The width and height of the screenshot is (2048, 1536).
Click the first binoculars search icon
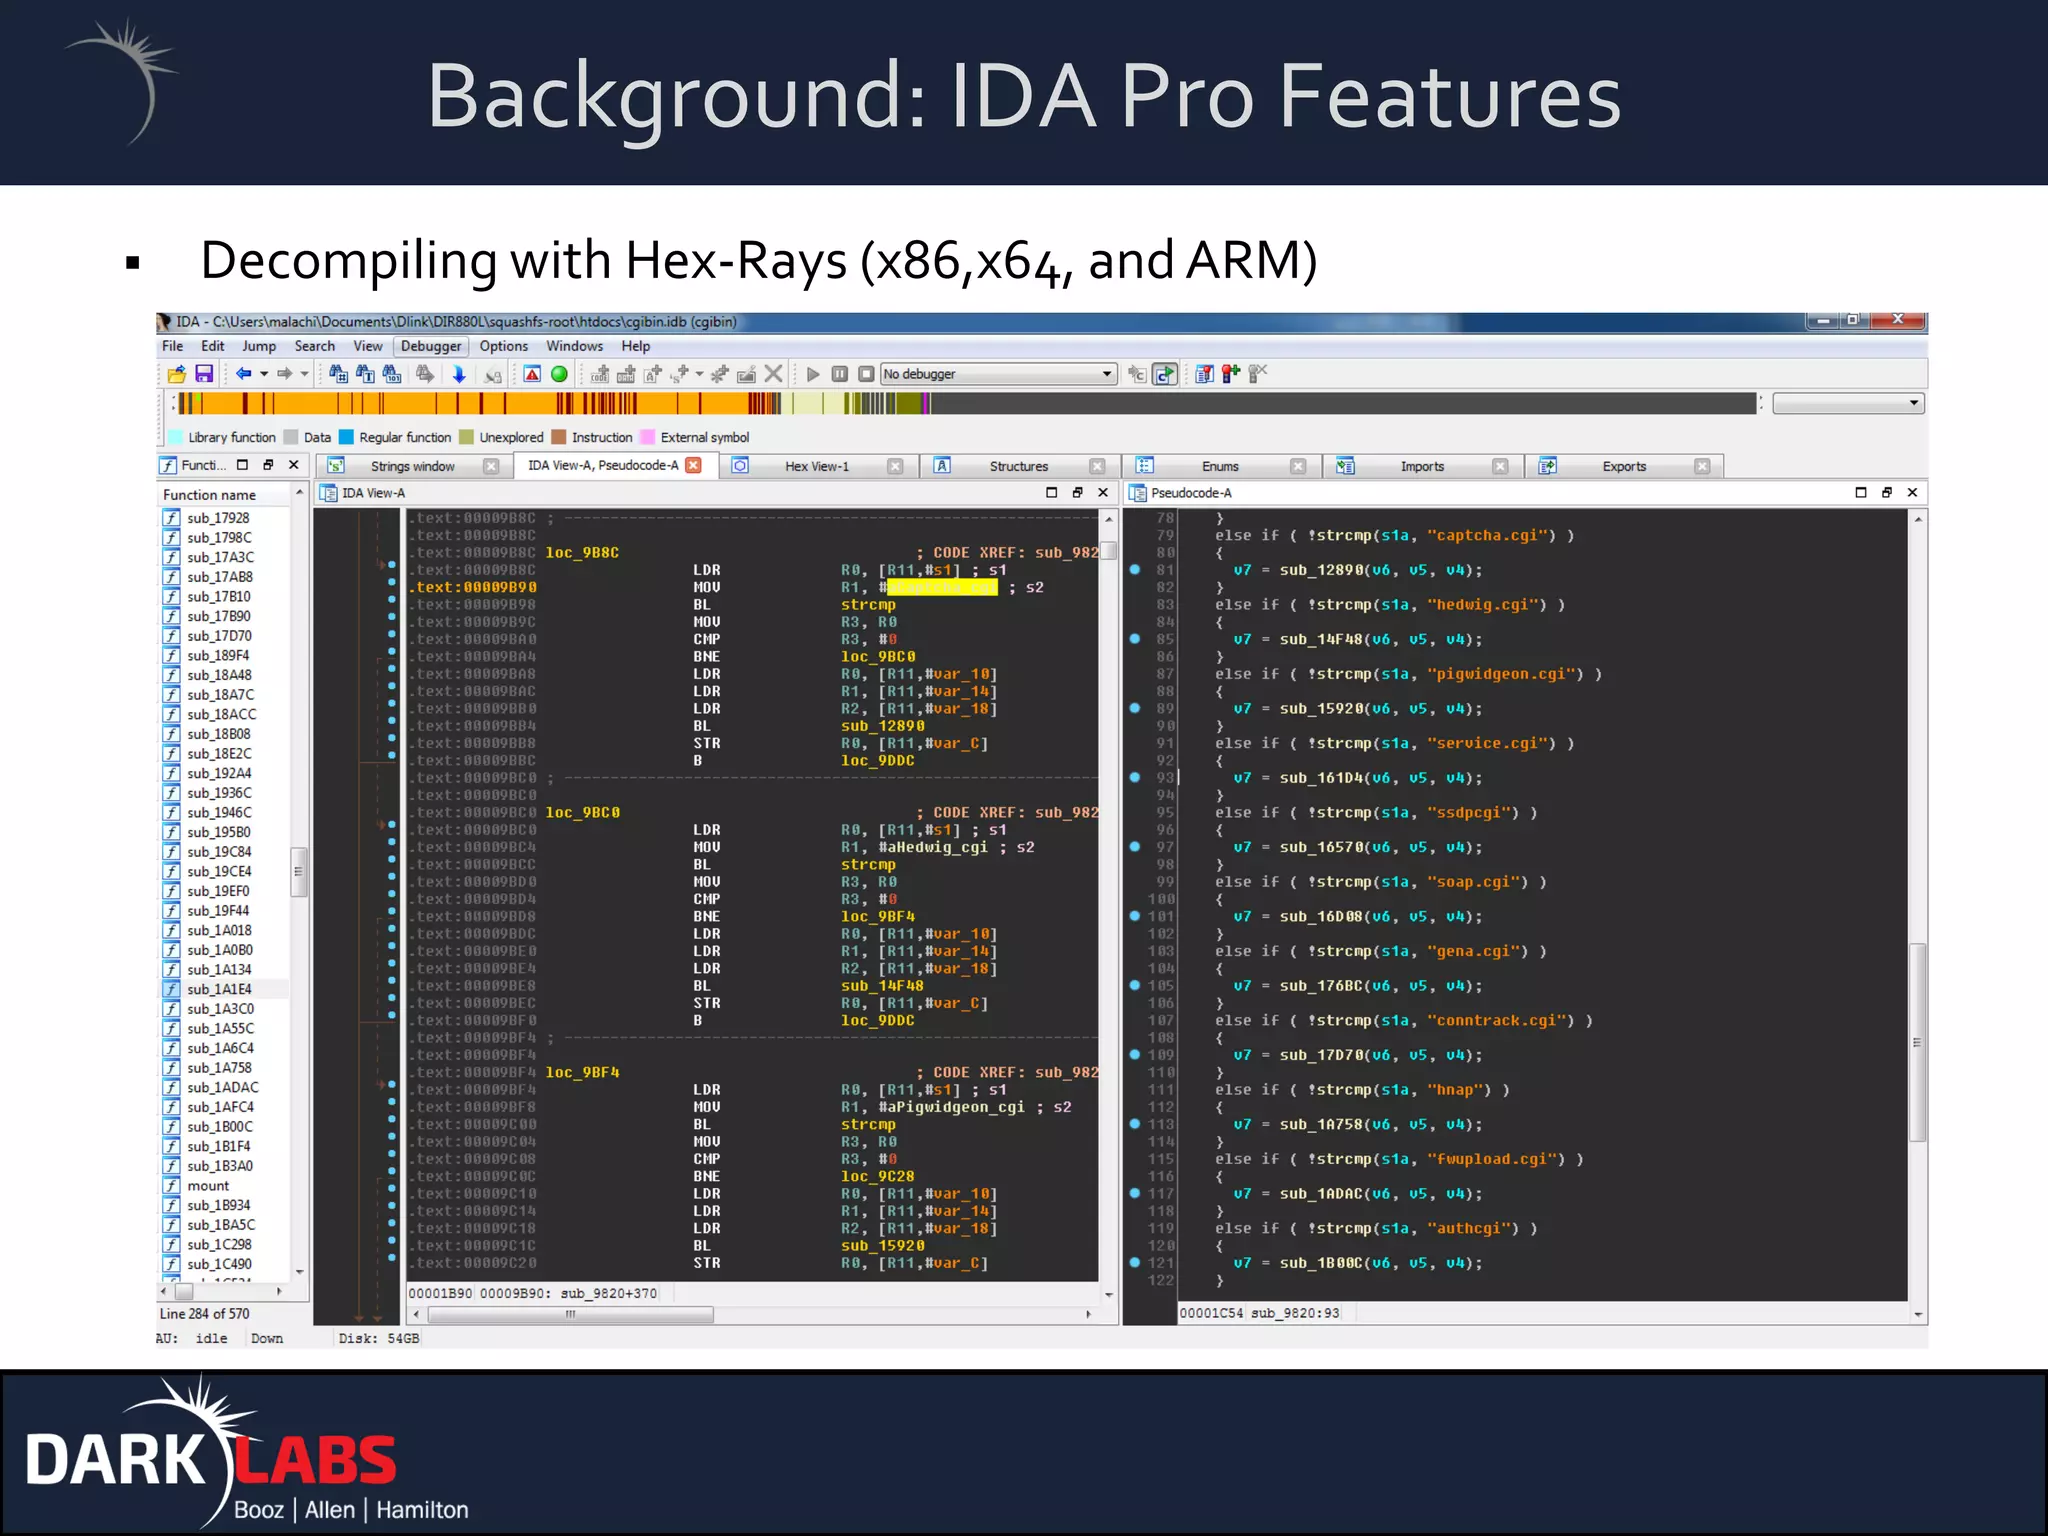pyautogui.click(x=339, y=374)
